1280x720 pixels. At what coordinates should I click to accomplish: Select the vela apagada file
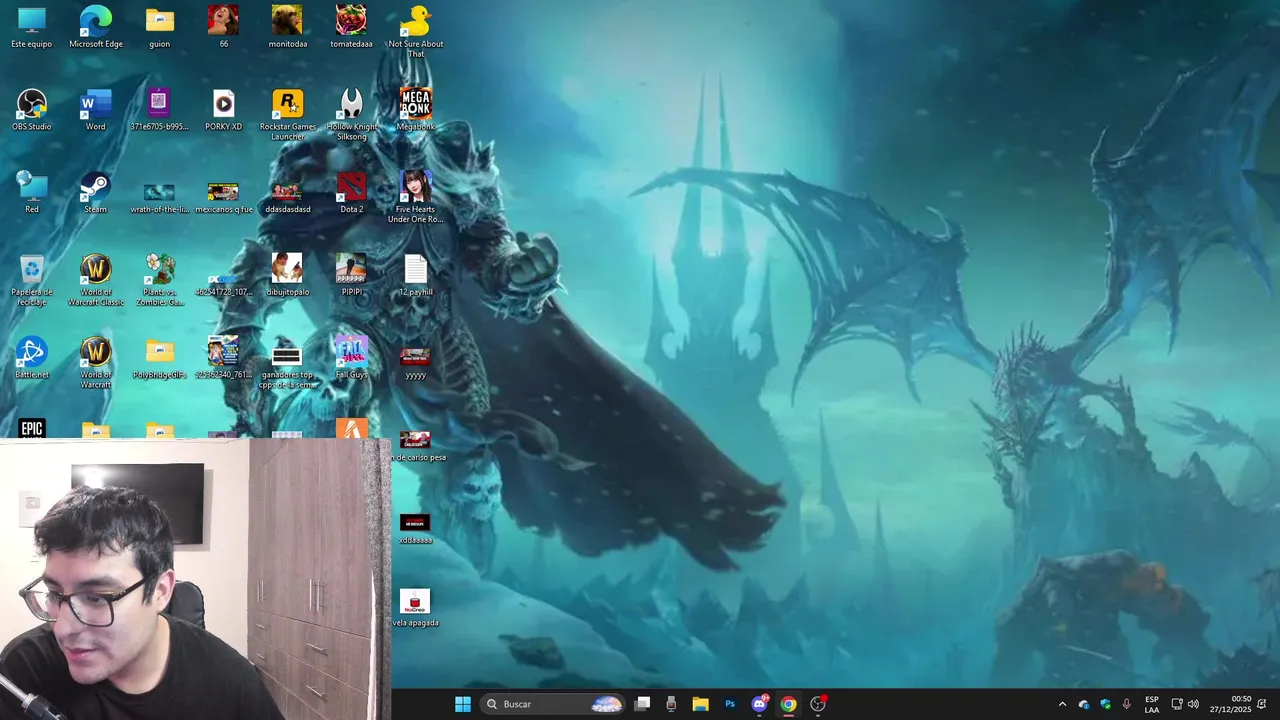(415, 607)
